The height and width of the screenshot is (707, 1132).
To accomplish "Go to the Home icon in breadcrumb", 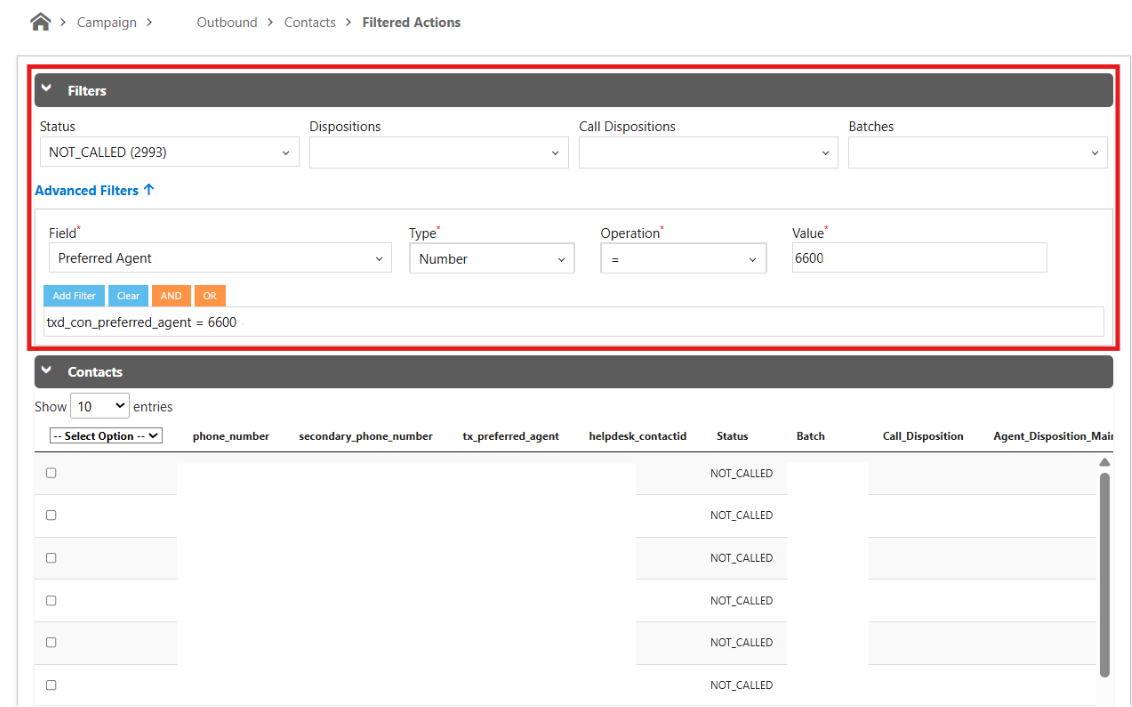I will (x=40, y=22).
